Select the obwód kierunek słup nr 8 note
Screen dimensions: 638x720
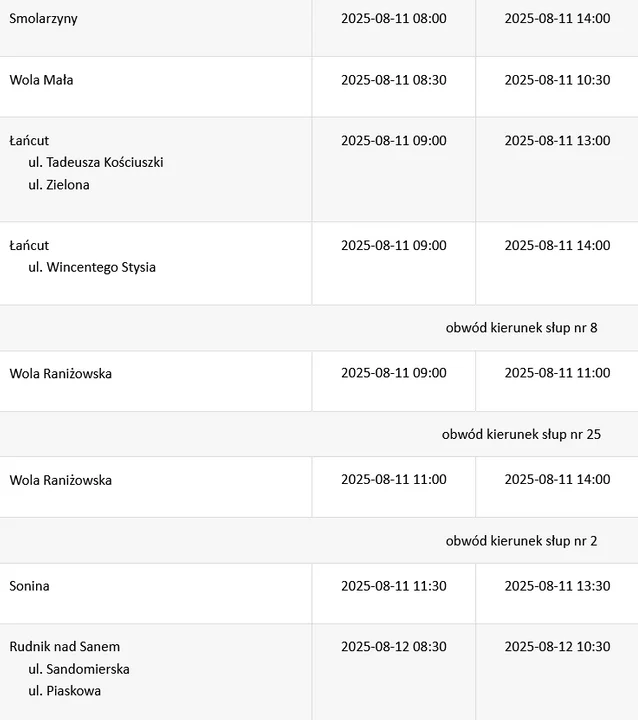[521, 328]
